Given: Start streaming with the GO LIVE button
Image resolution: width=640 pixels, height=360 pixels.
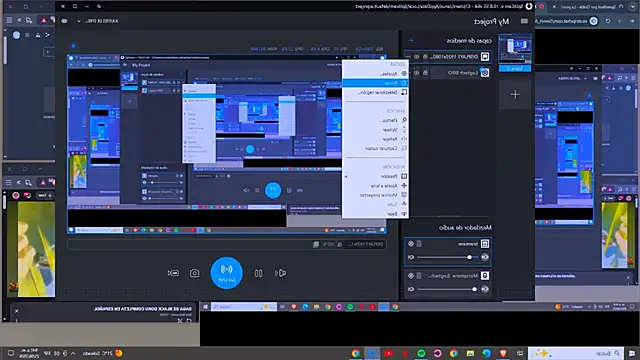Looking at the screenshot, I should [x=227, y=273].
